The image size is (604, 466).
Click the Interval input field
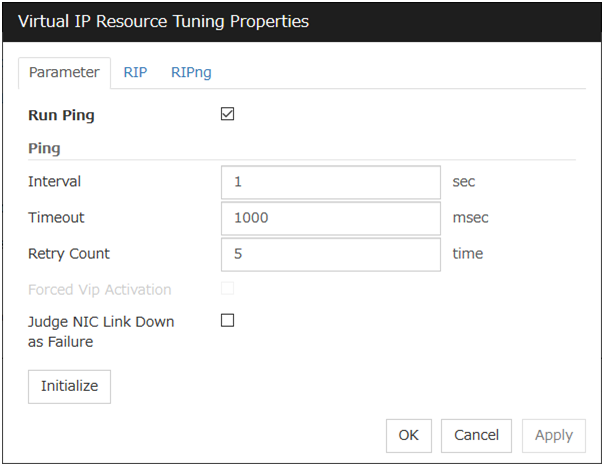330,182
